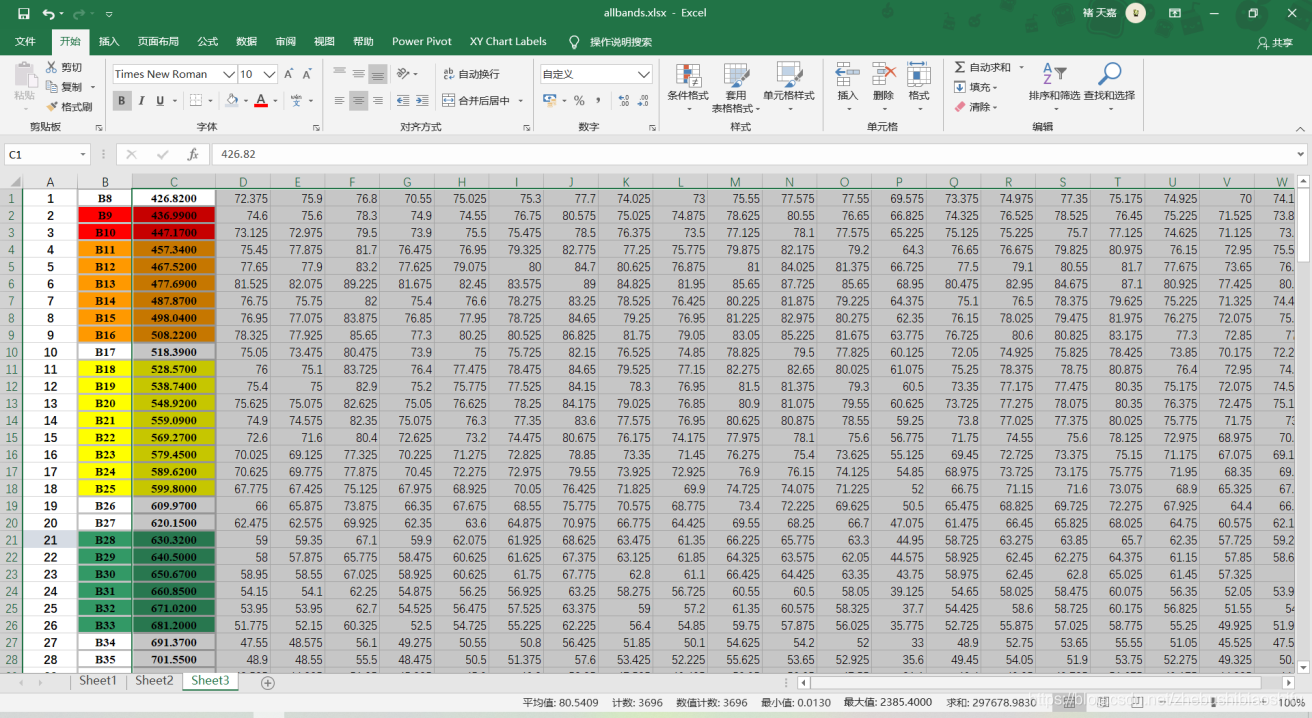Click the Clear (清除) button
Viewport: 1312px width, 718px height.
975,106
